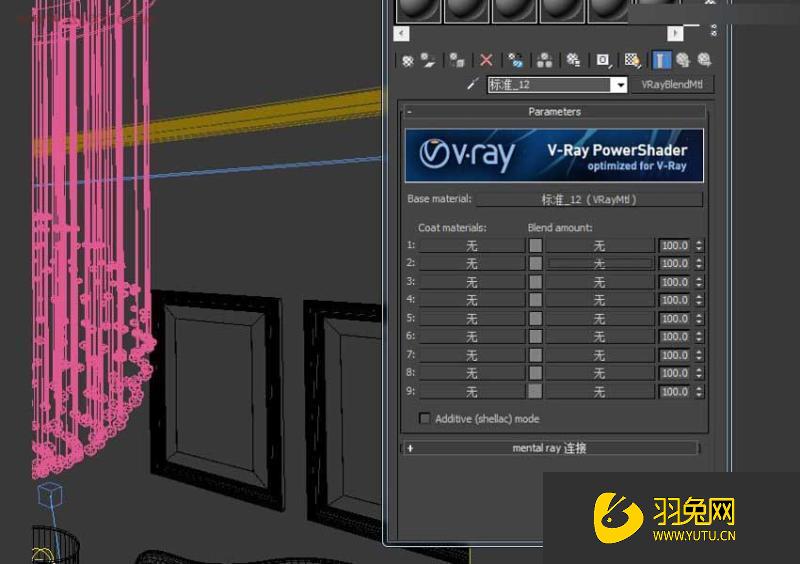The image size is (800, 564).
Task: Click blend amount map button in row 6
Action: [x=600, y=337]
